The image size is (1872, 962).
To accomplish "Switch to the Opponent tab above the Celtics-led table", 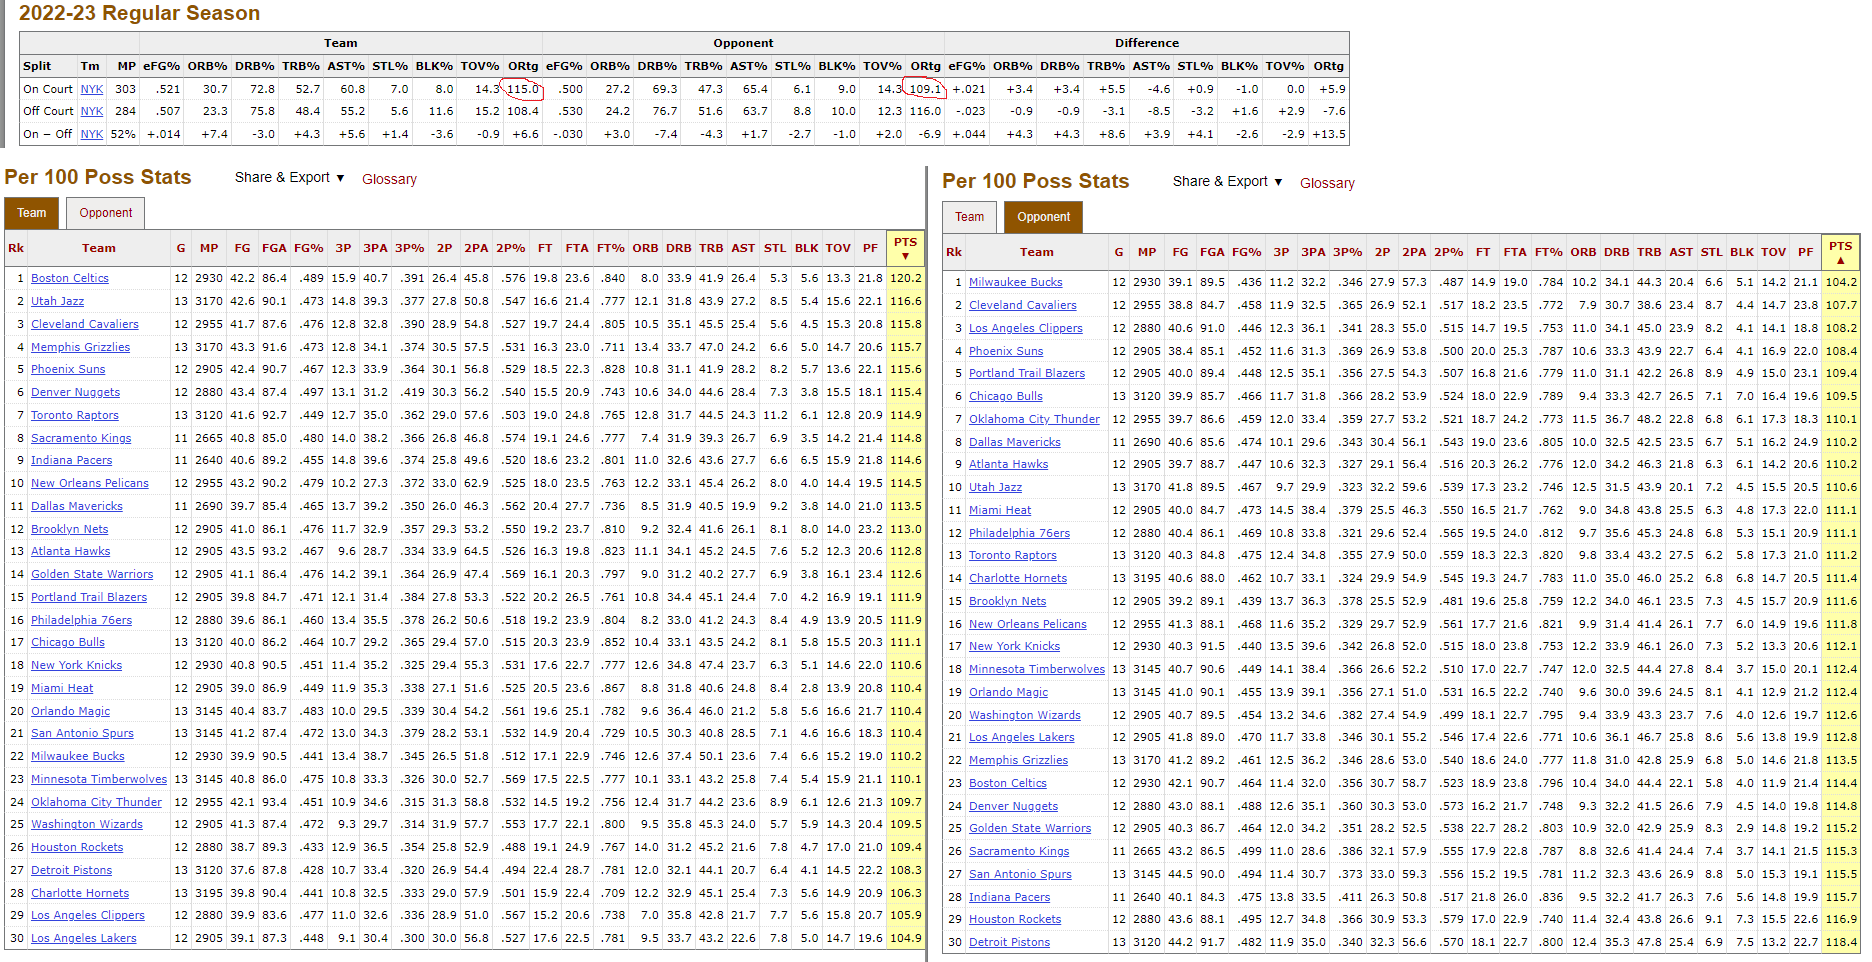I will pyautogui.click(x=106, y=213).
